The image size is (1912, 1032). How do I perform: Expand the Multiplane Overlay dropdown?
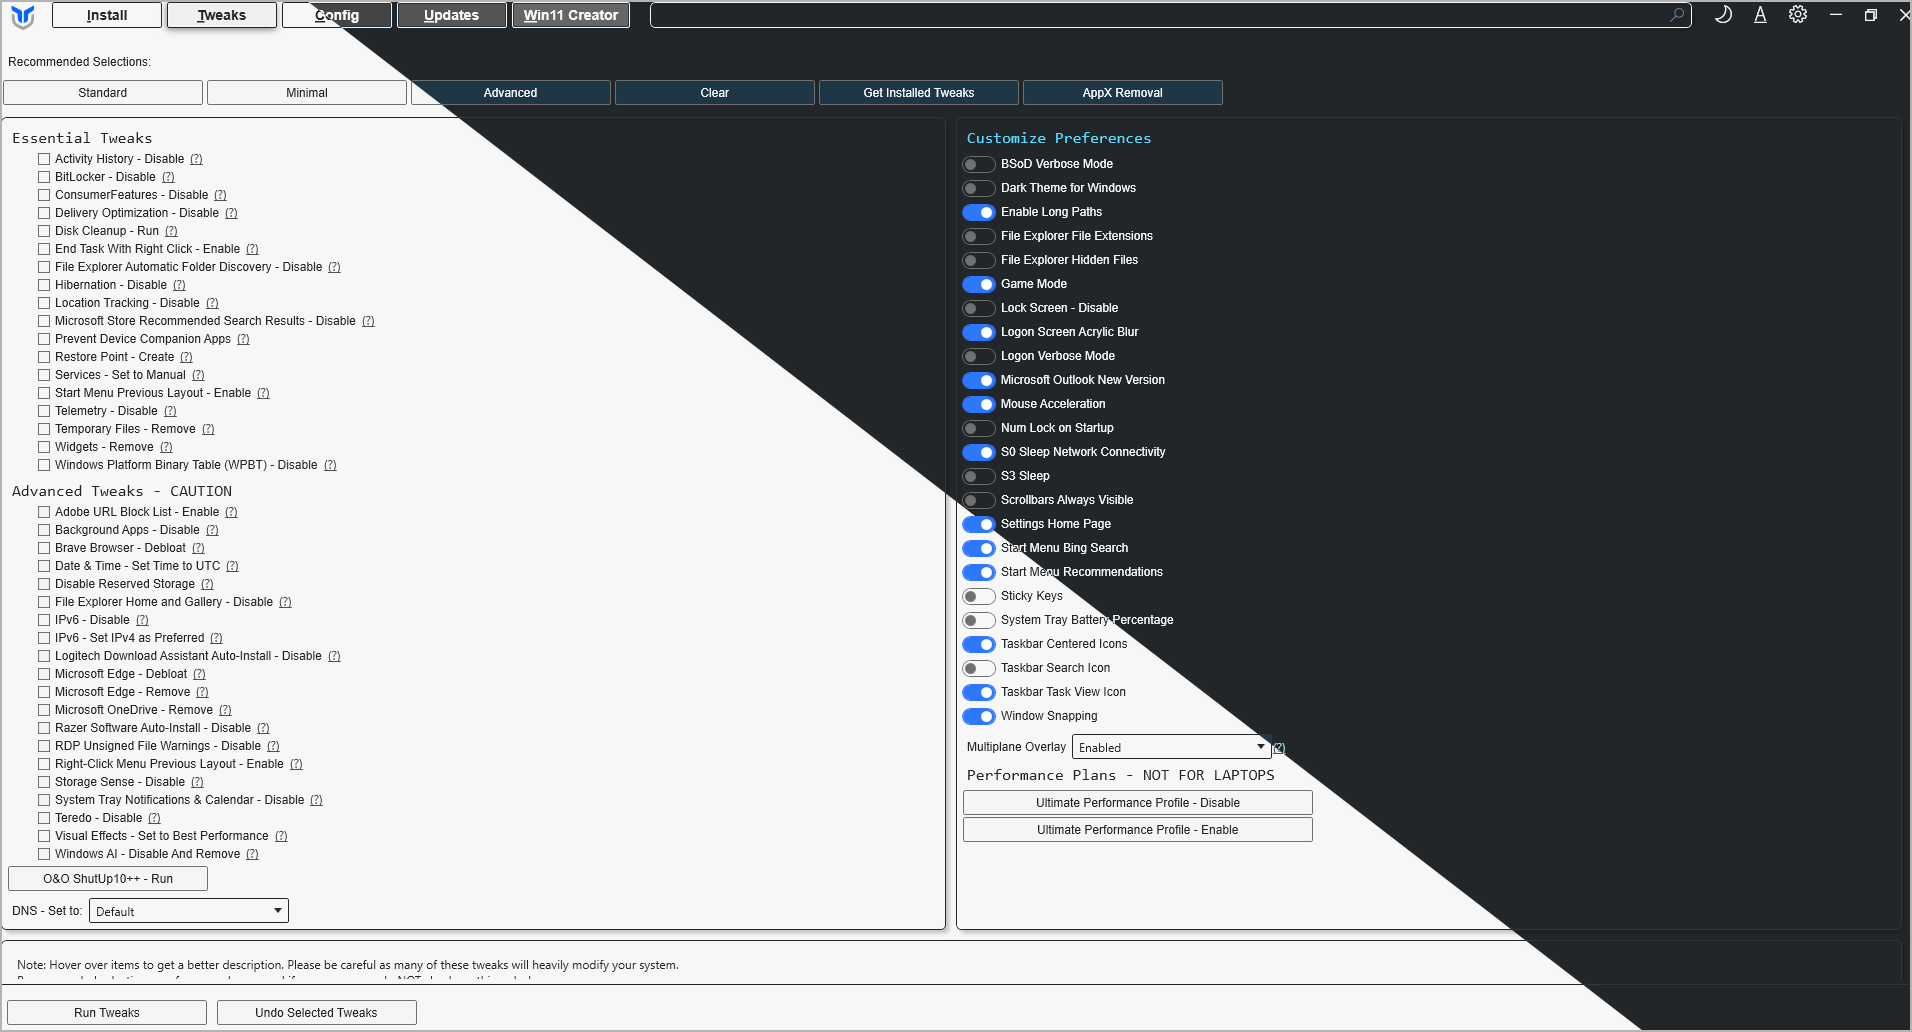pos(1171,747)
